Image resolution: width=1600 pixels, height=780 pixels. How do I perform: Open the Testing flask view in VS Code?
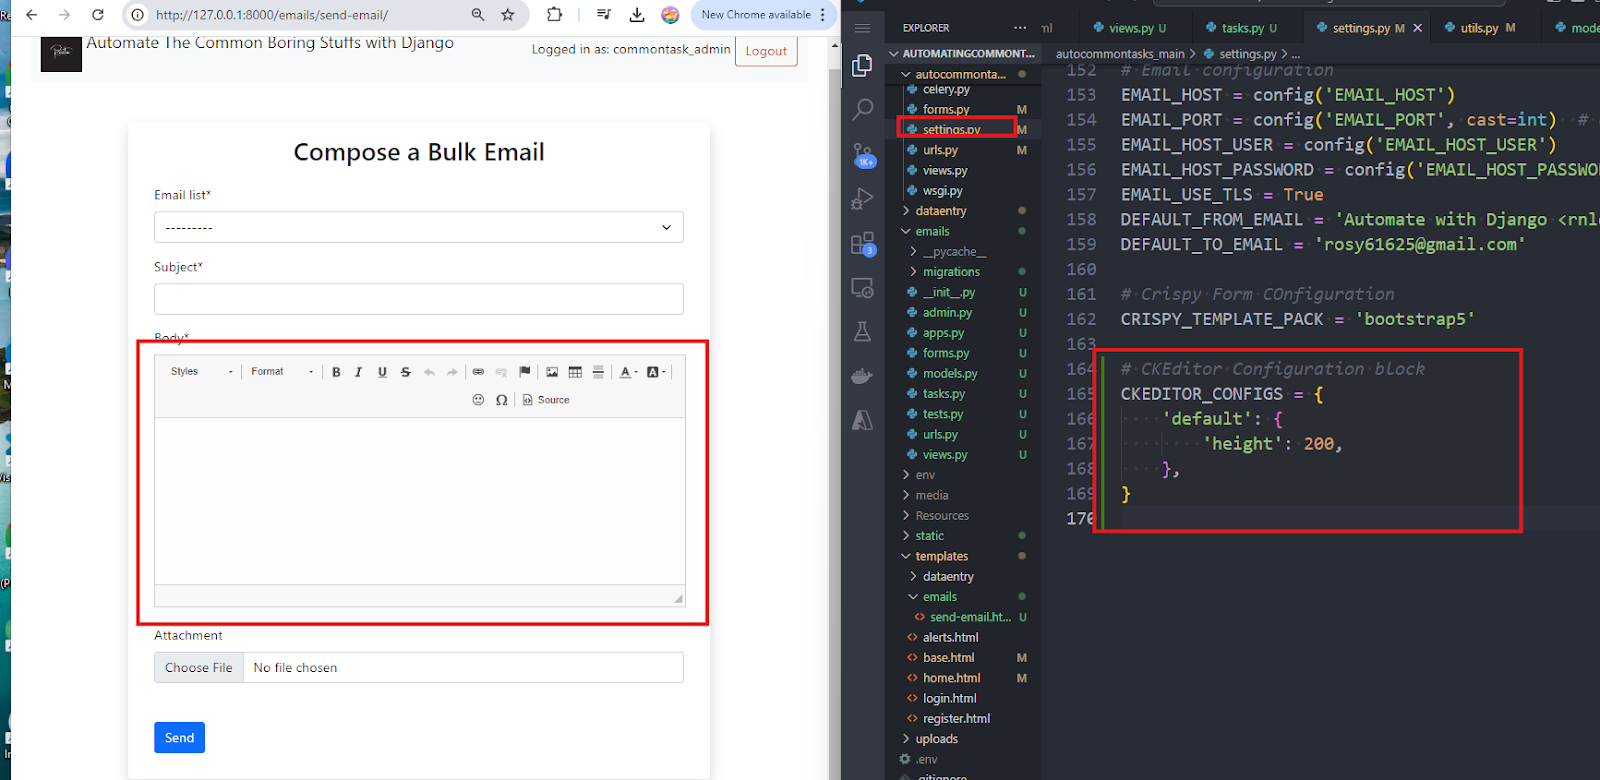tap(862, 332)
